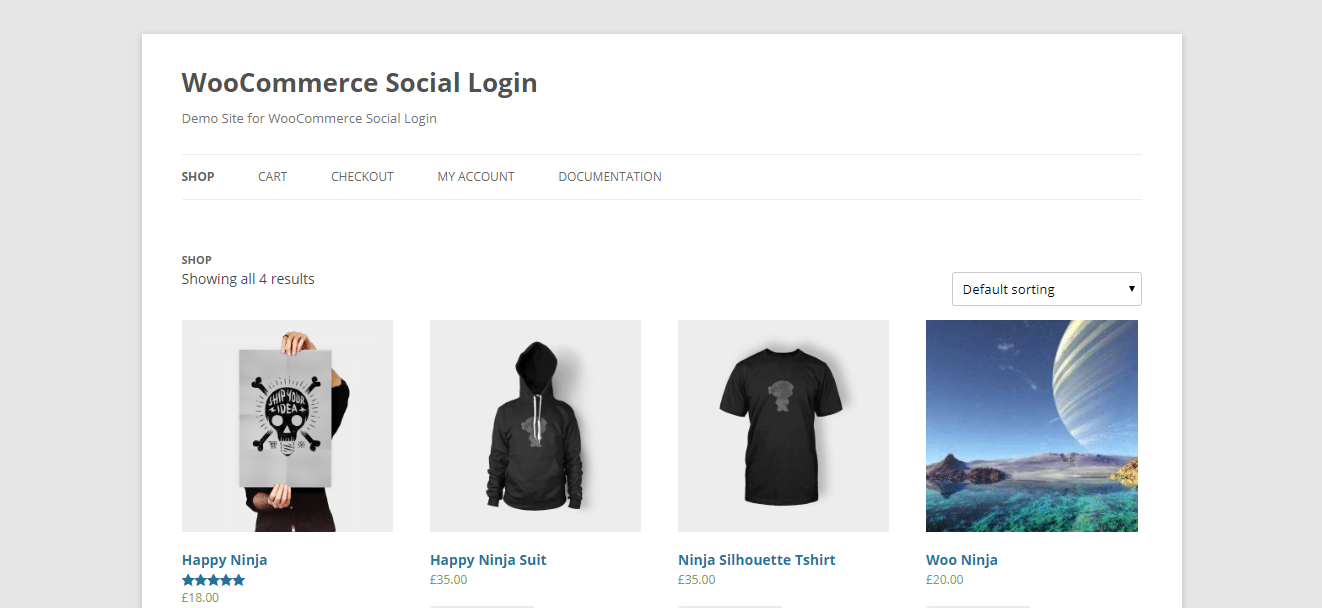This screenshot has width=1322, height=608.
Task: Click the five-star rating under Happy Ninja
Action: click(x=213, y=579)
